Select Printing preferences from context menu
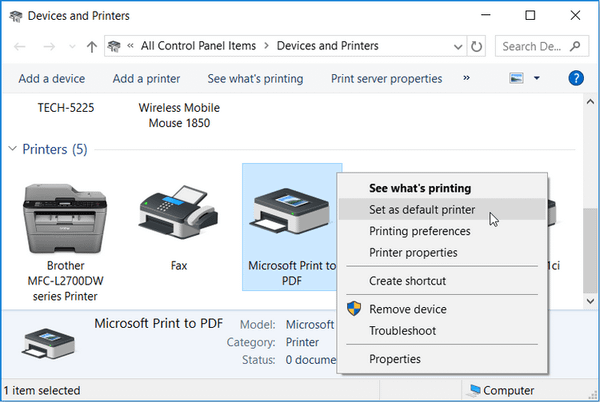This screenshot has height=402, width=600. click(x=419, y=231)
